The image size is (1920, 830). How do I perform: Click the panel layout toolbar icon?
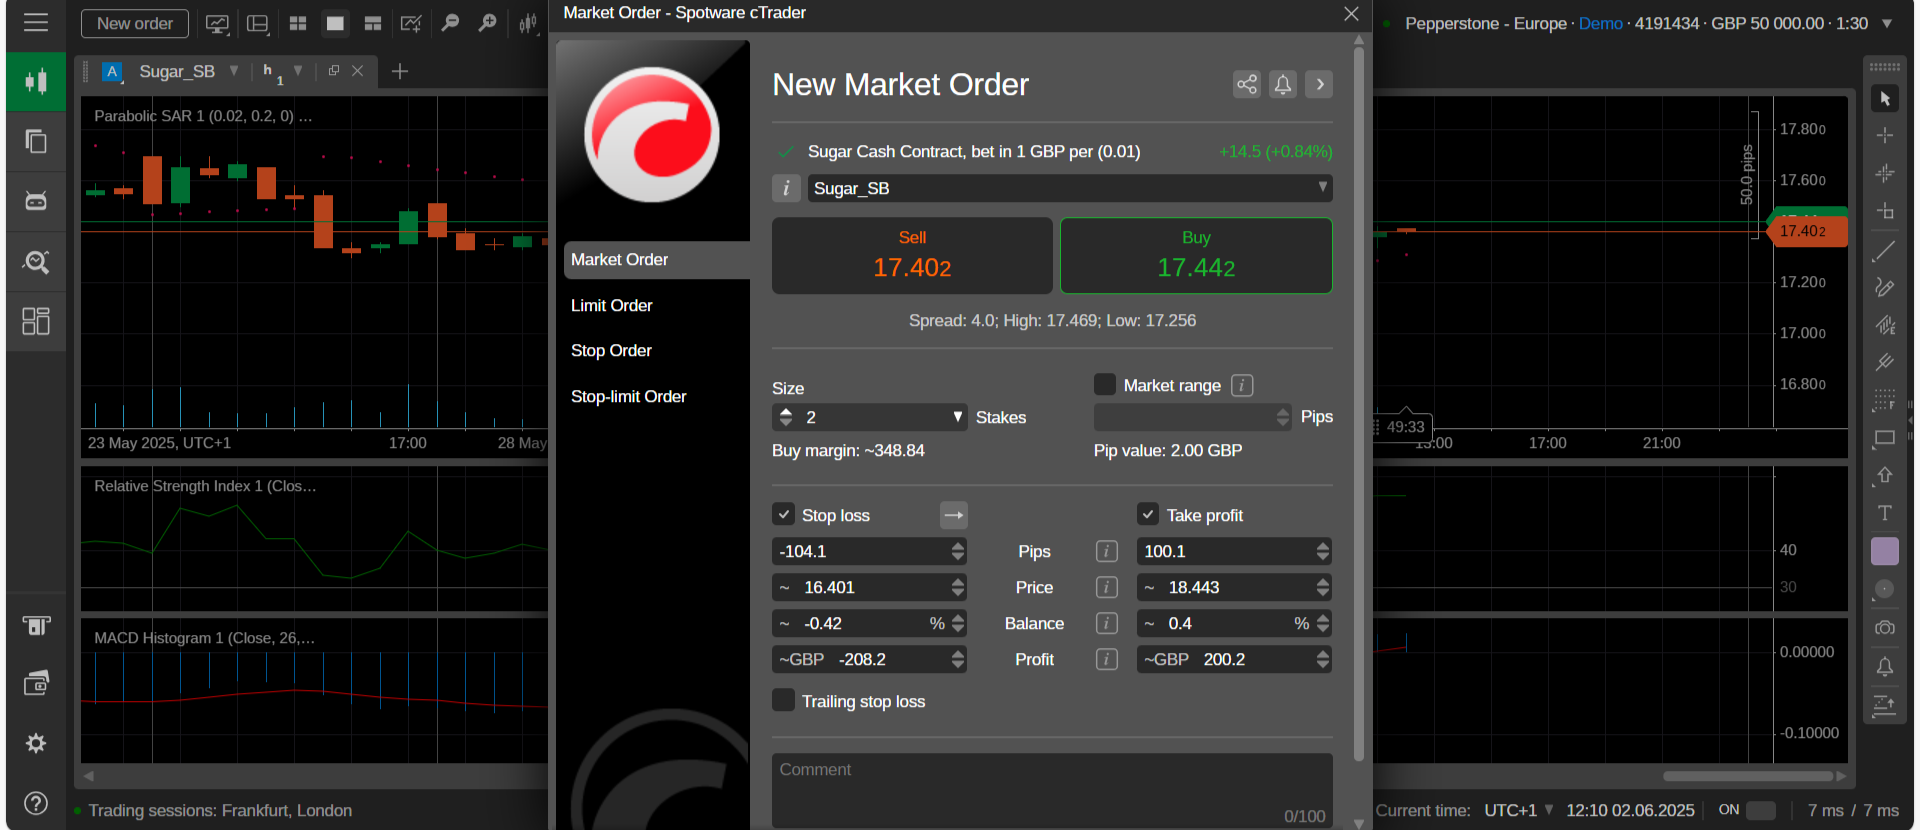click(x=258, y=23)
